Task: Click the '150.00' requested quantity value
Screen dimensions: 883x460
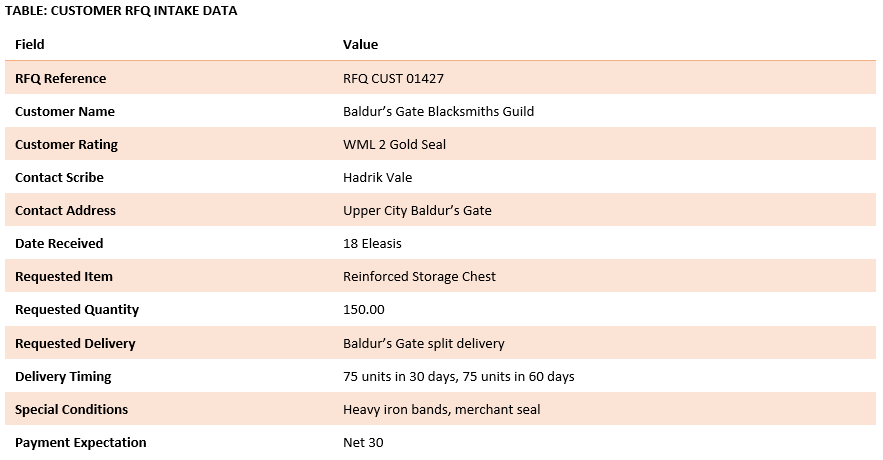Action: [x=364, y=309]
